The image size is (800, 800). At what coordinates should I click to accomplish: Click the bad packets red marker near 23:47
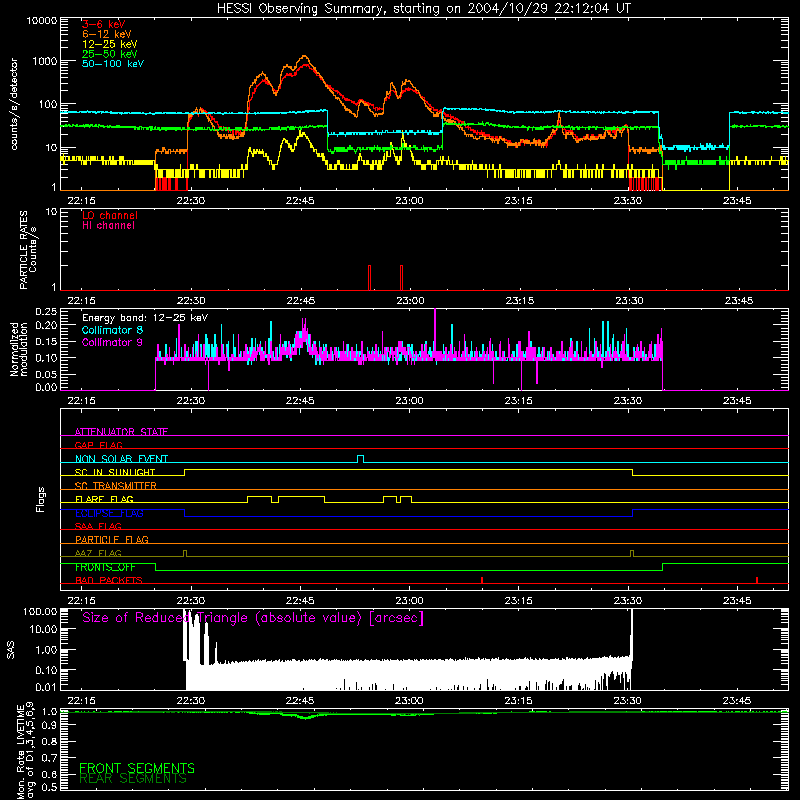coord(757,580)
